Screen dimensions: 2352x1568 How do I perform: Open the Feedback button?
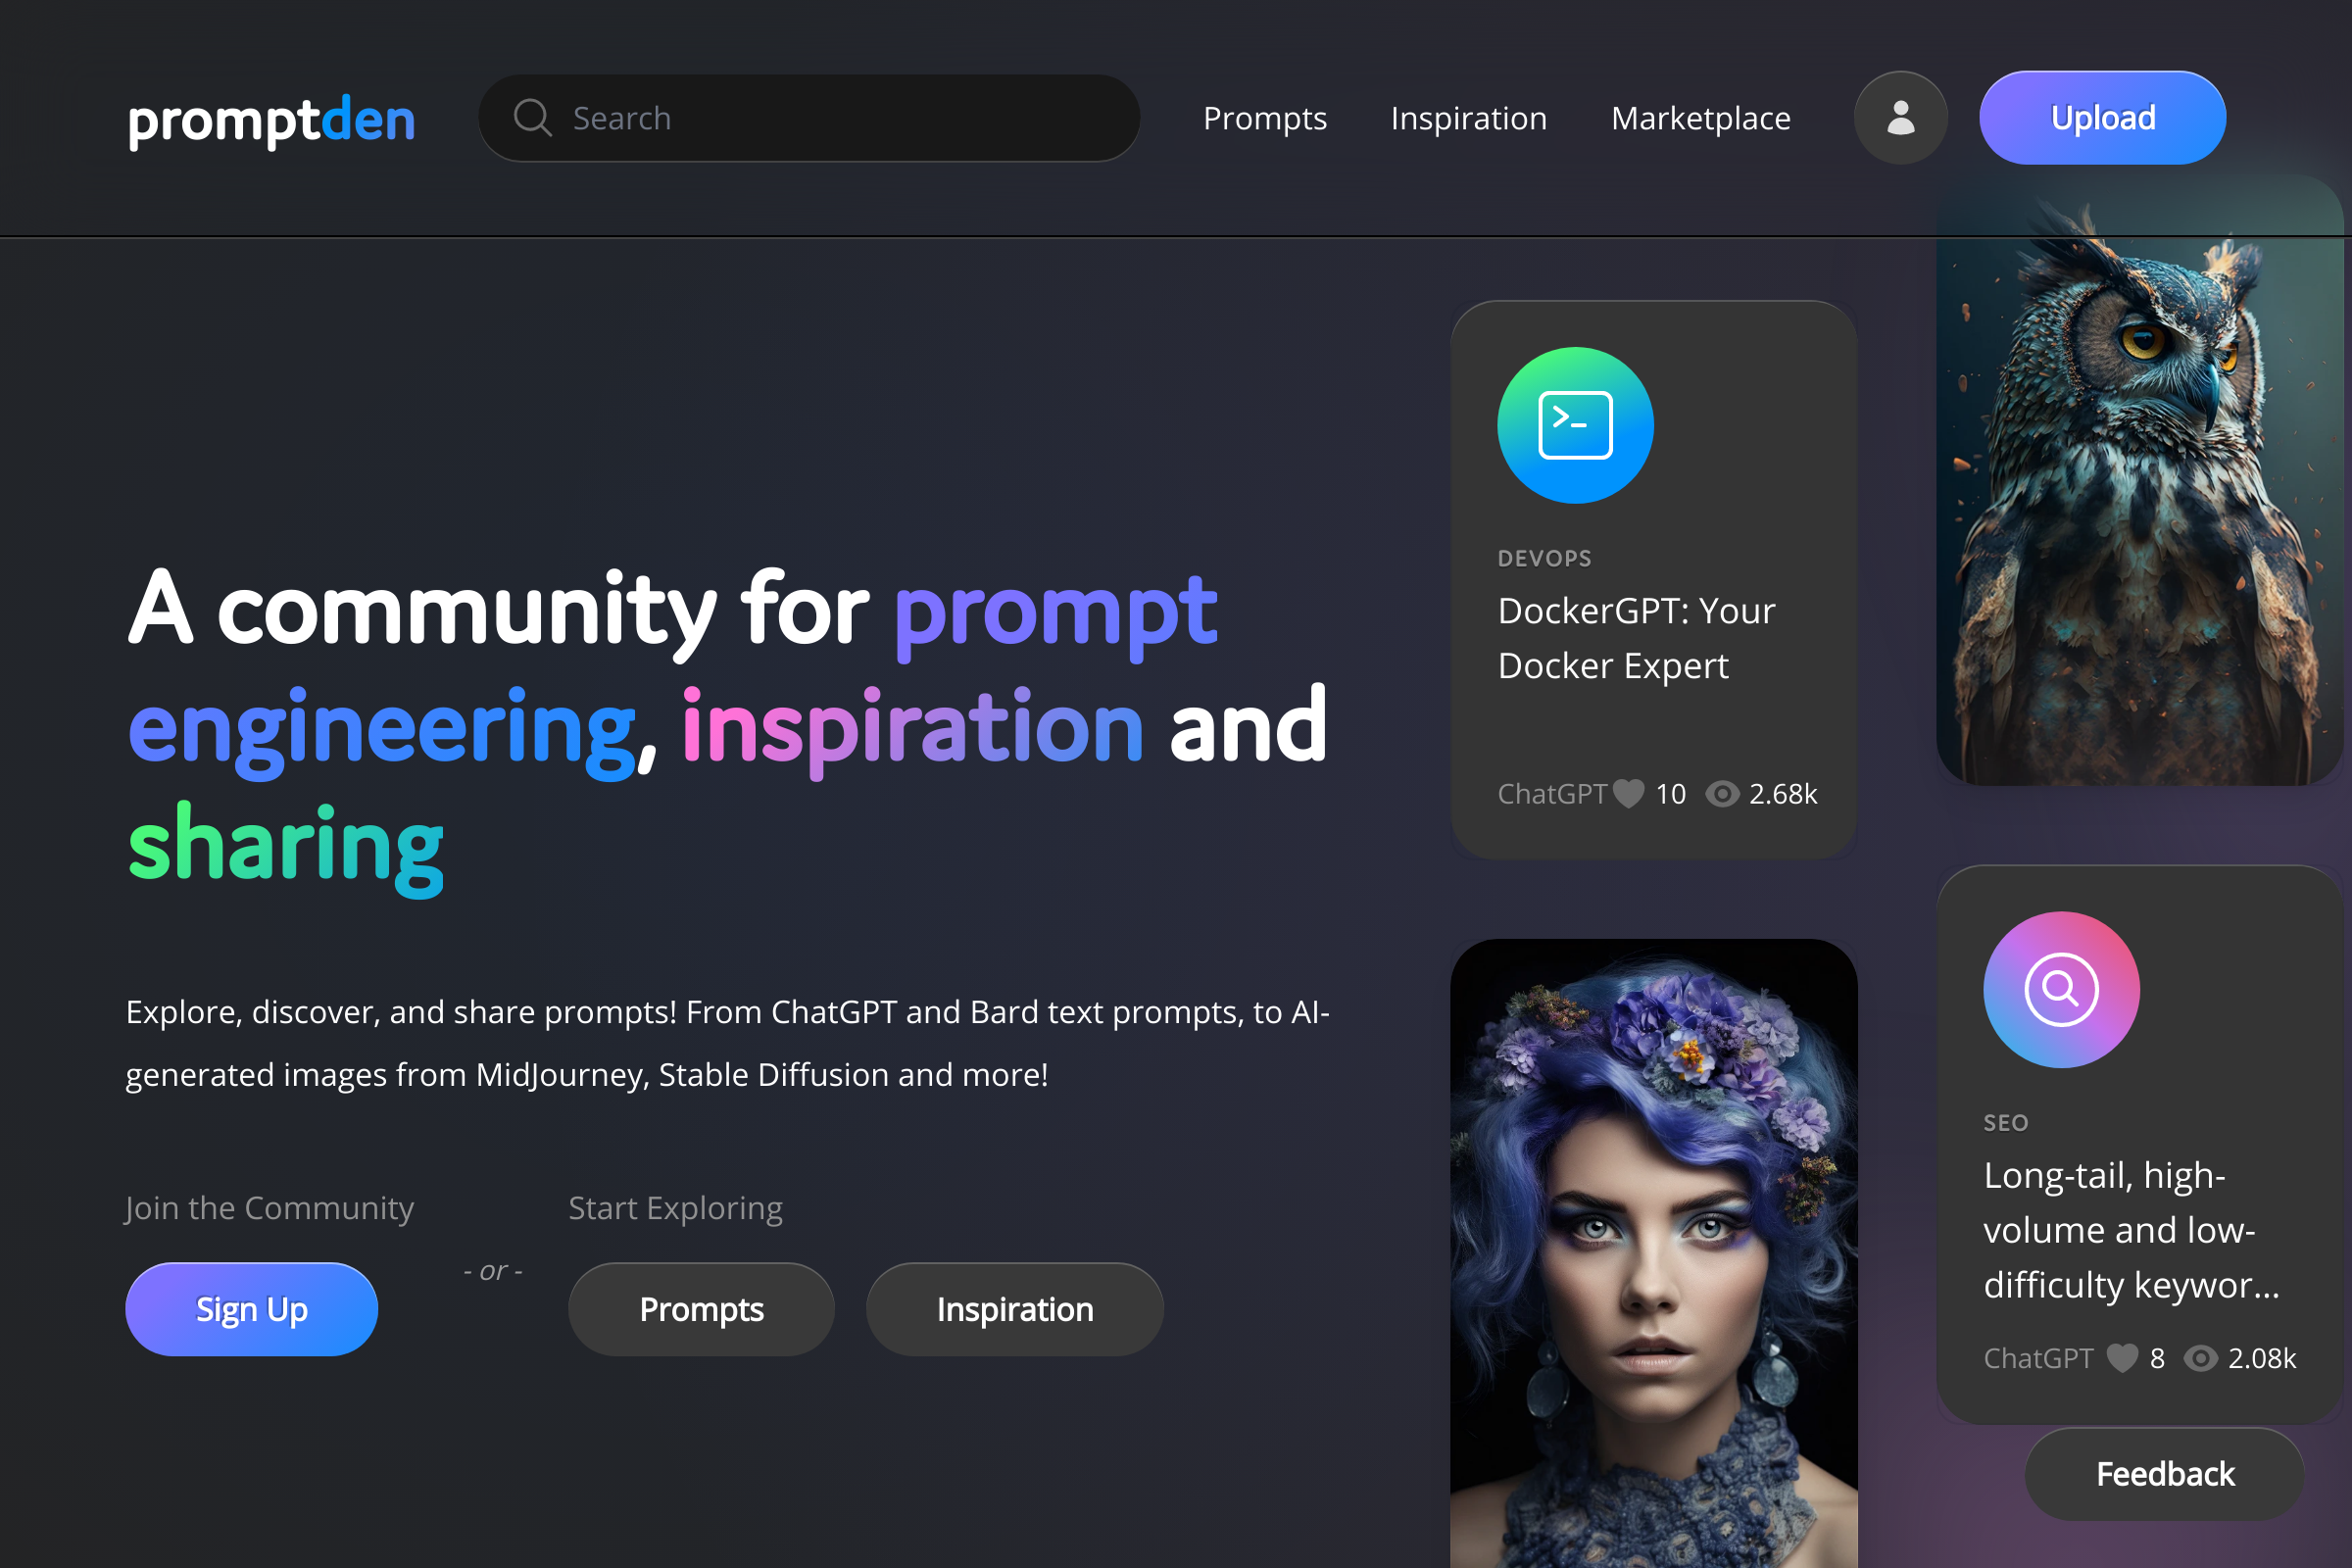2165,1474
